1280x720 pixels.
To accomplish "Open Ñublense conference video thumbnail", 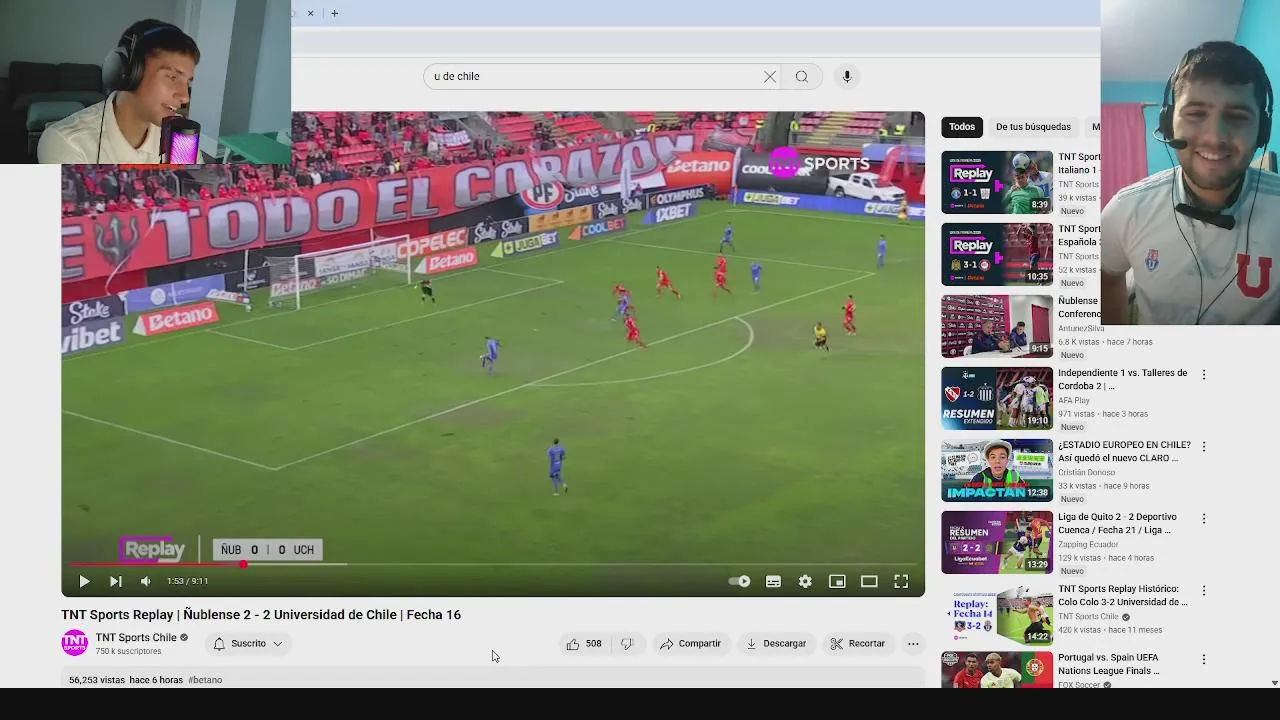I will 997,326.
